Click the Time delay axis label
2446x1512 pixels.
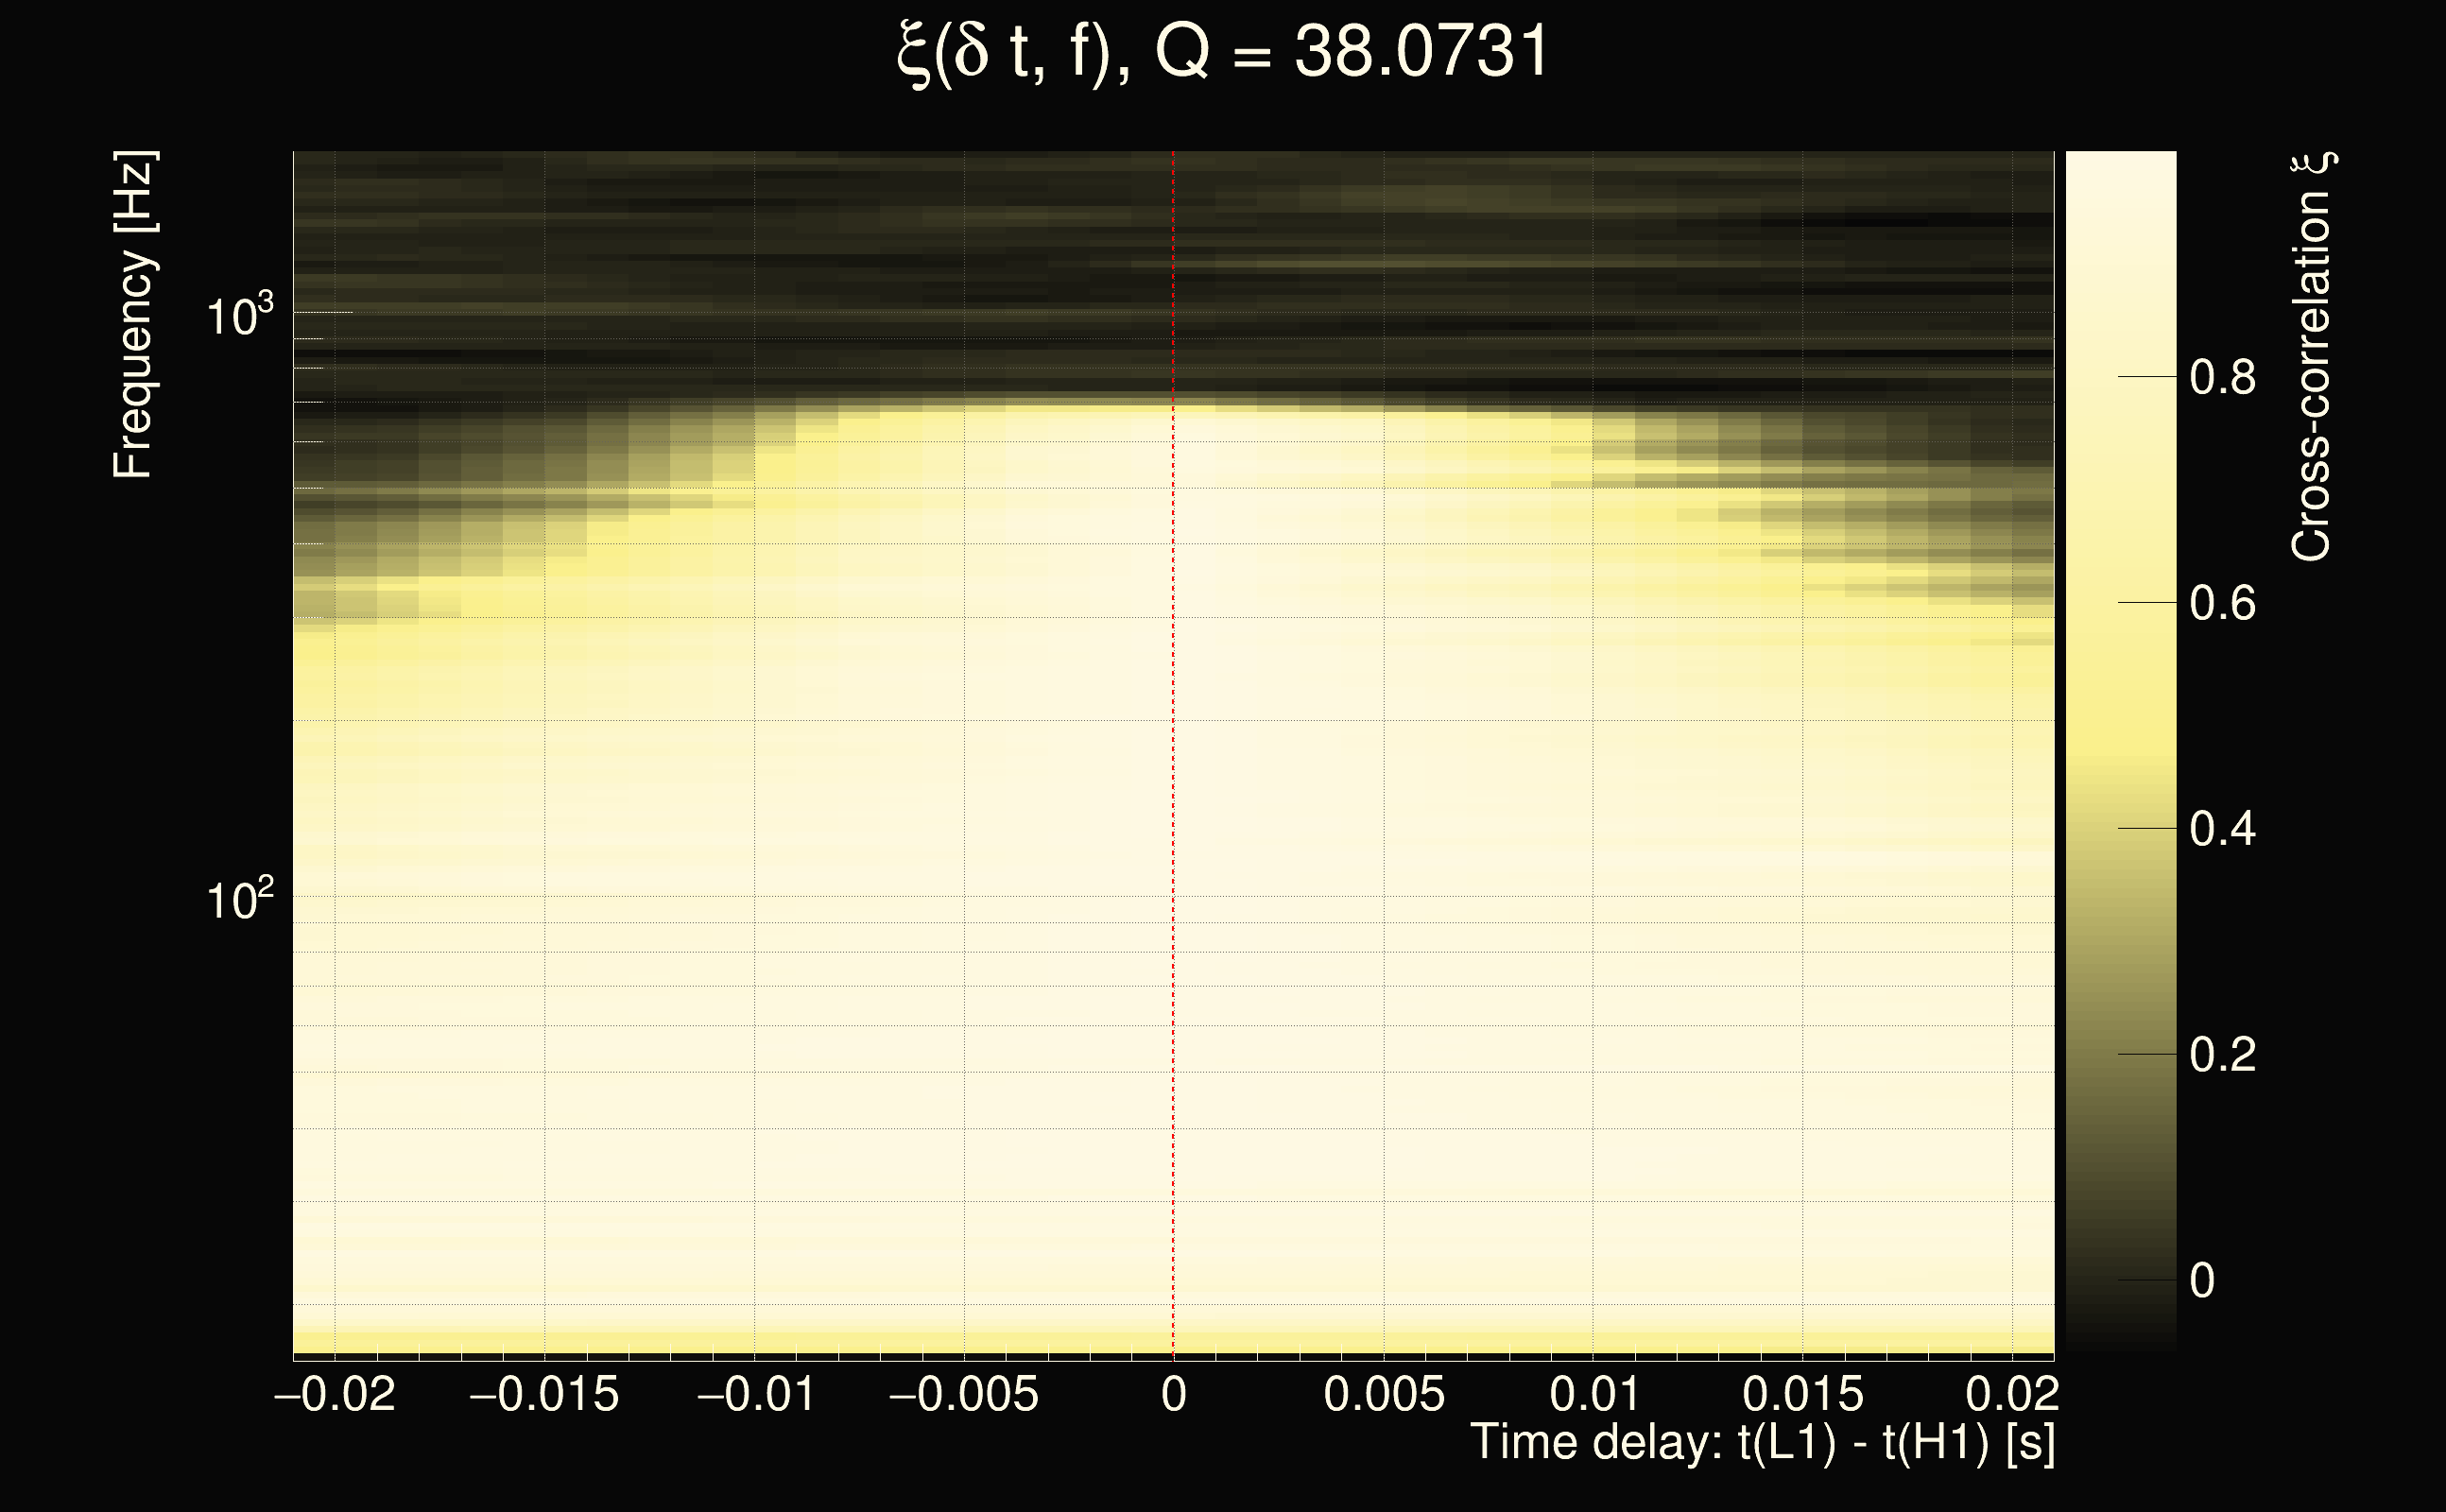[1762, 1443]
